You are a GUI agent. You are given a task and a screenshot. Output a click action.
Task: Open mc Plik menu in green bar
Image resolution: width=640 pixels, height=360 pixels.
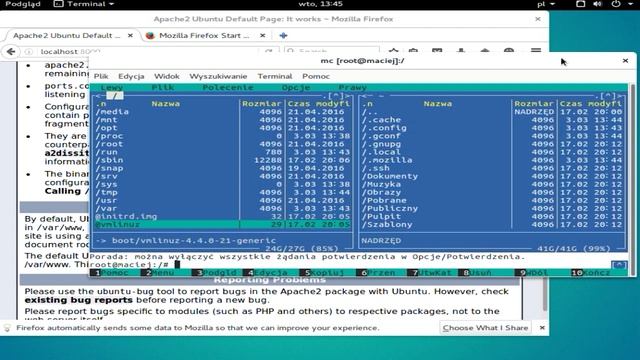[x=163, y=87]
